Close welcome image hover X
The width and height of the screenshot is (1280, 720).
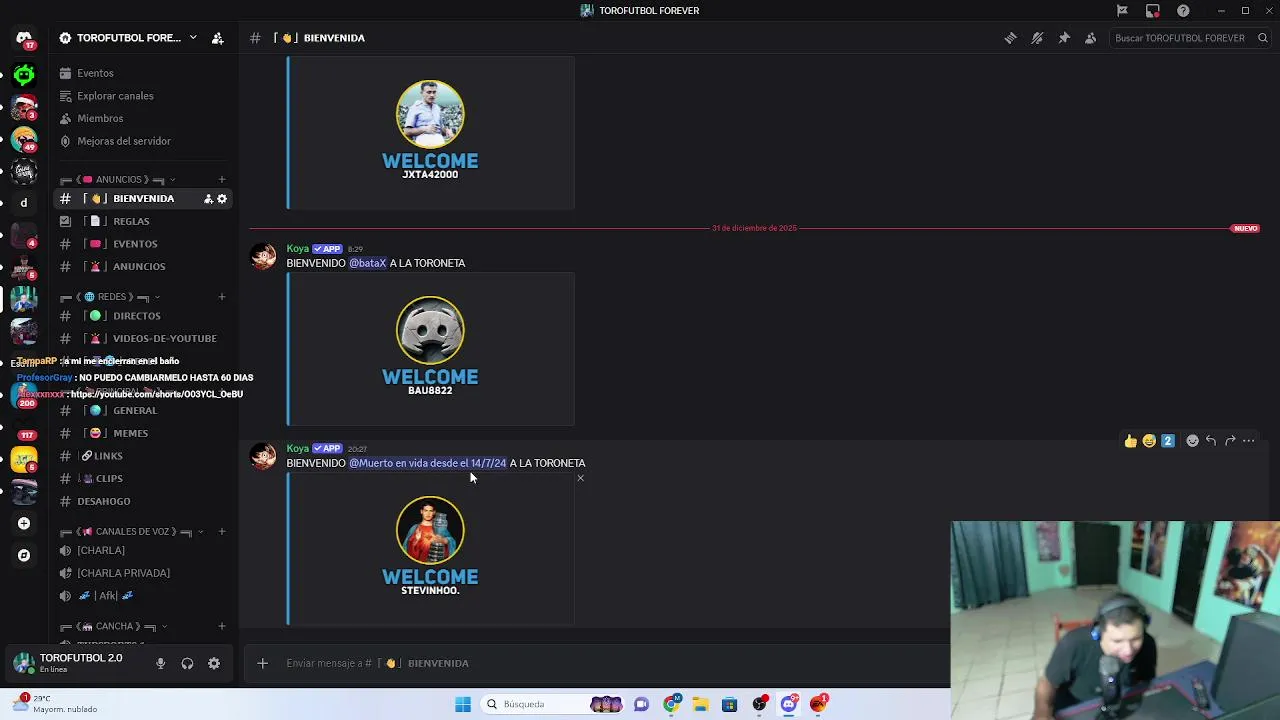click(580, 478)
